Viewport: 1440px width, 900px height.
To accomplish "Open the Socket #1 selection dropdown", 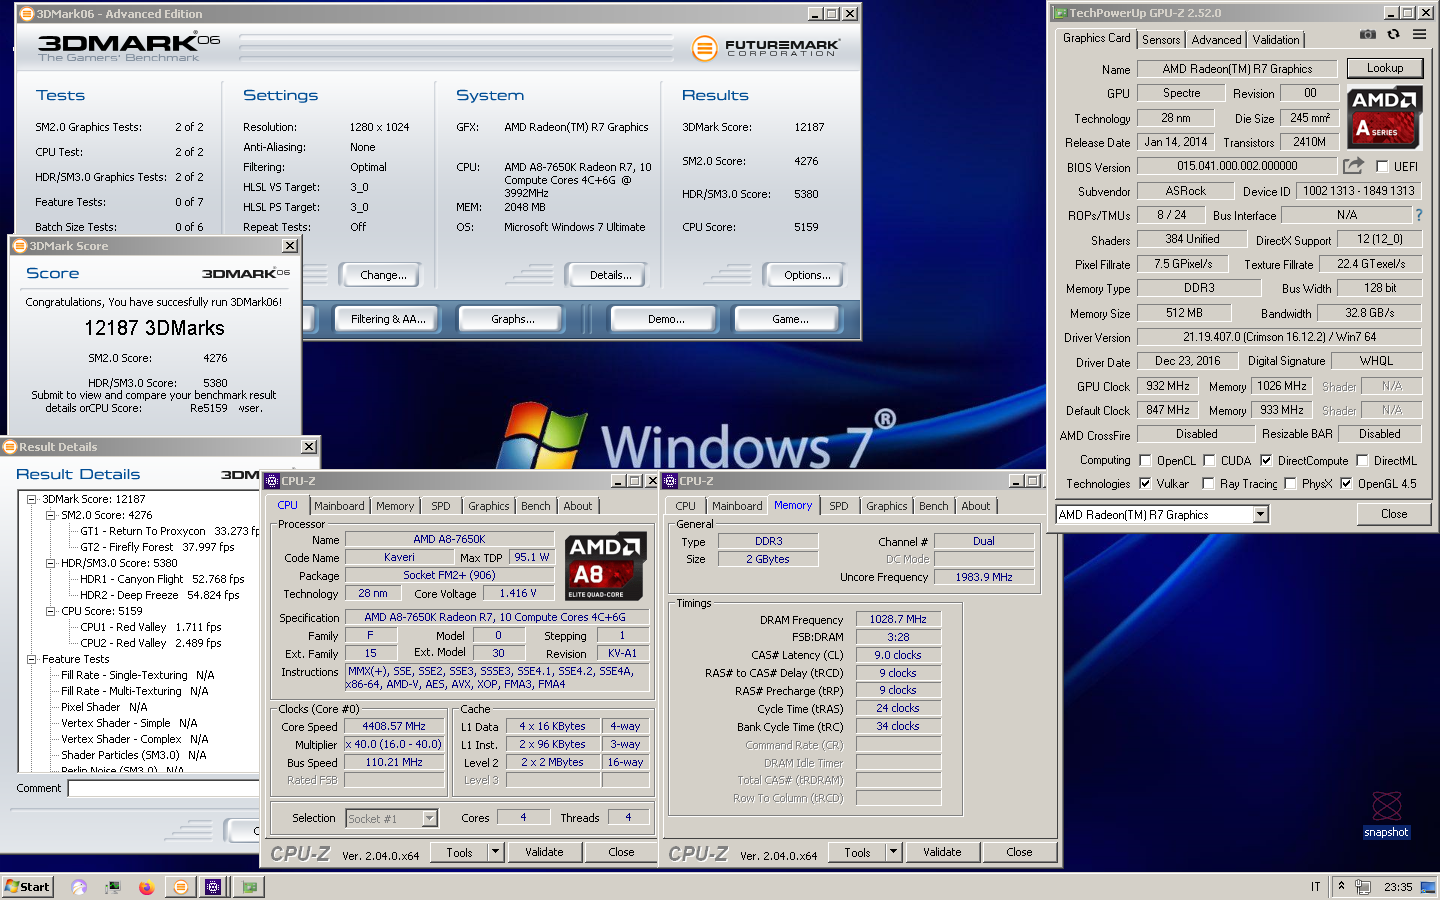I will [429, 818].
